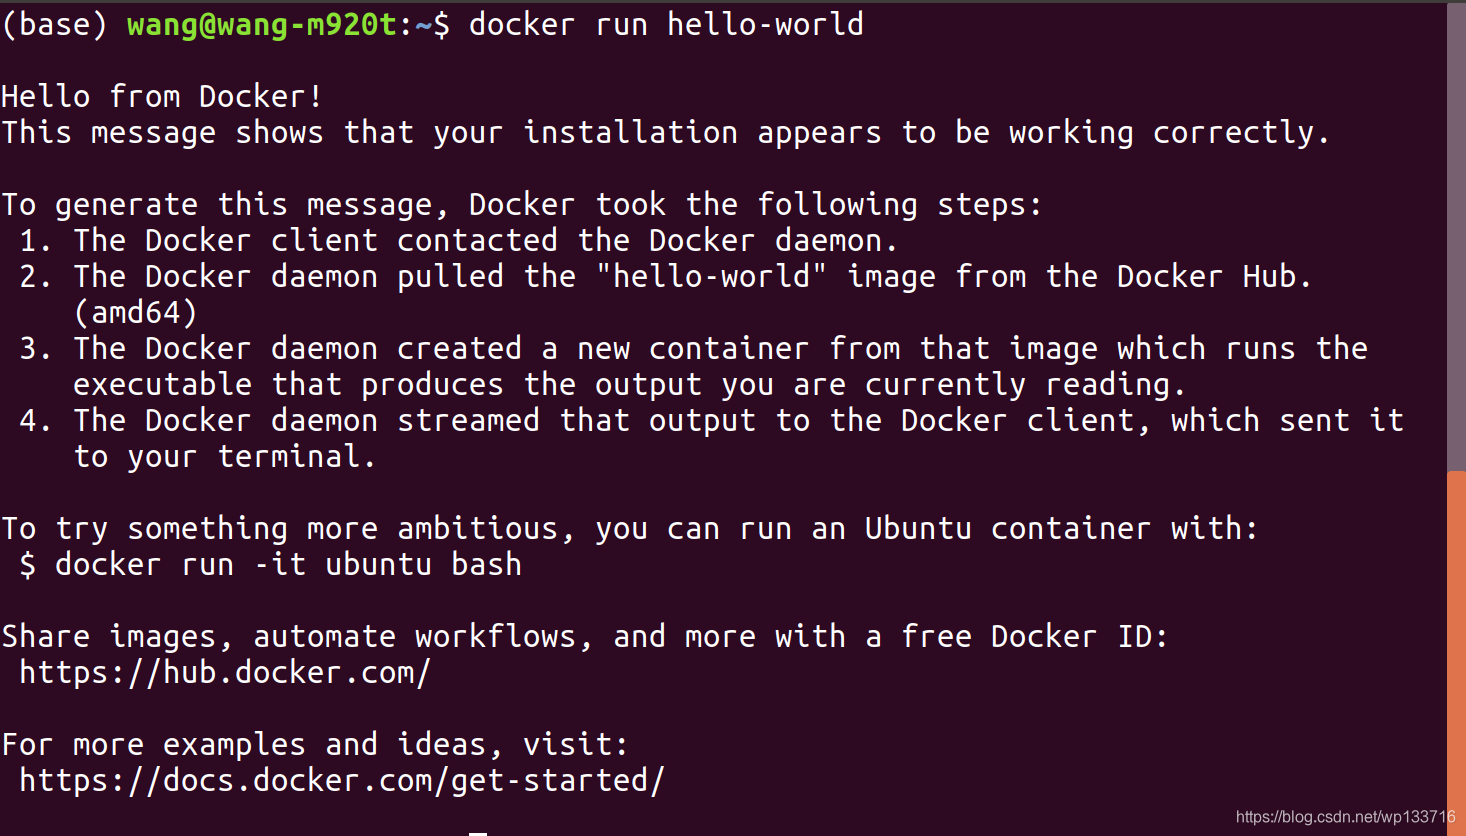The image size is (1466, 836).
Task: Click the '$ docker run -it ubuntu bash' line
Action: pos(270,565)
